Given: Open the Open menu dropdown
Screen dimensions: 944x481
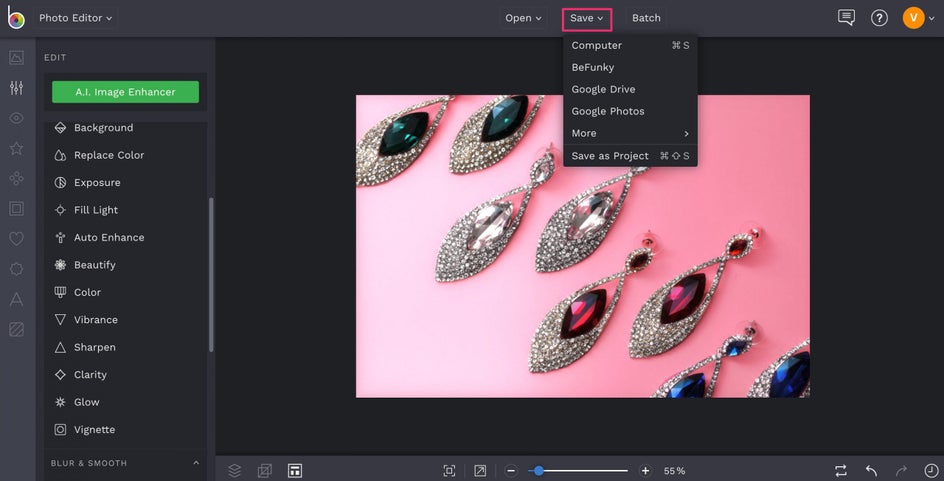Looking at the screenshot, I should [523, 18].
